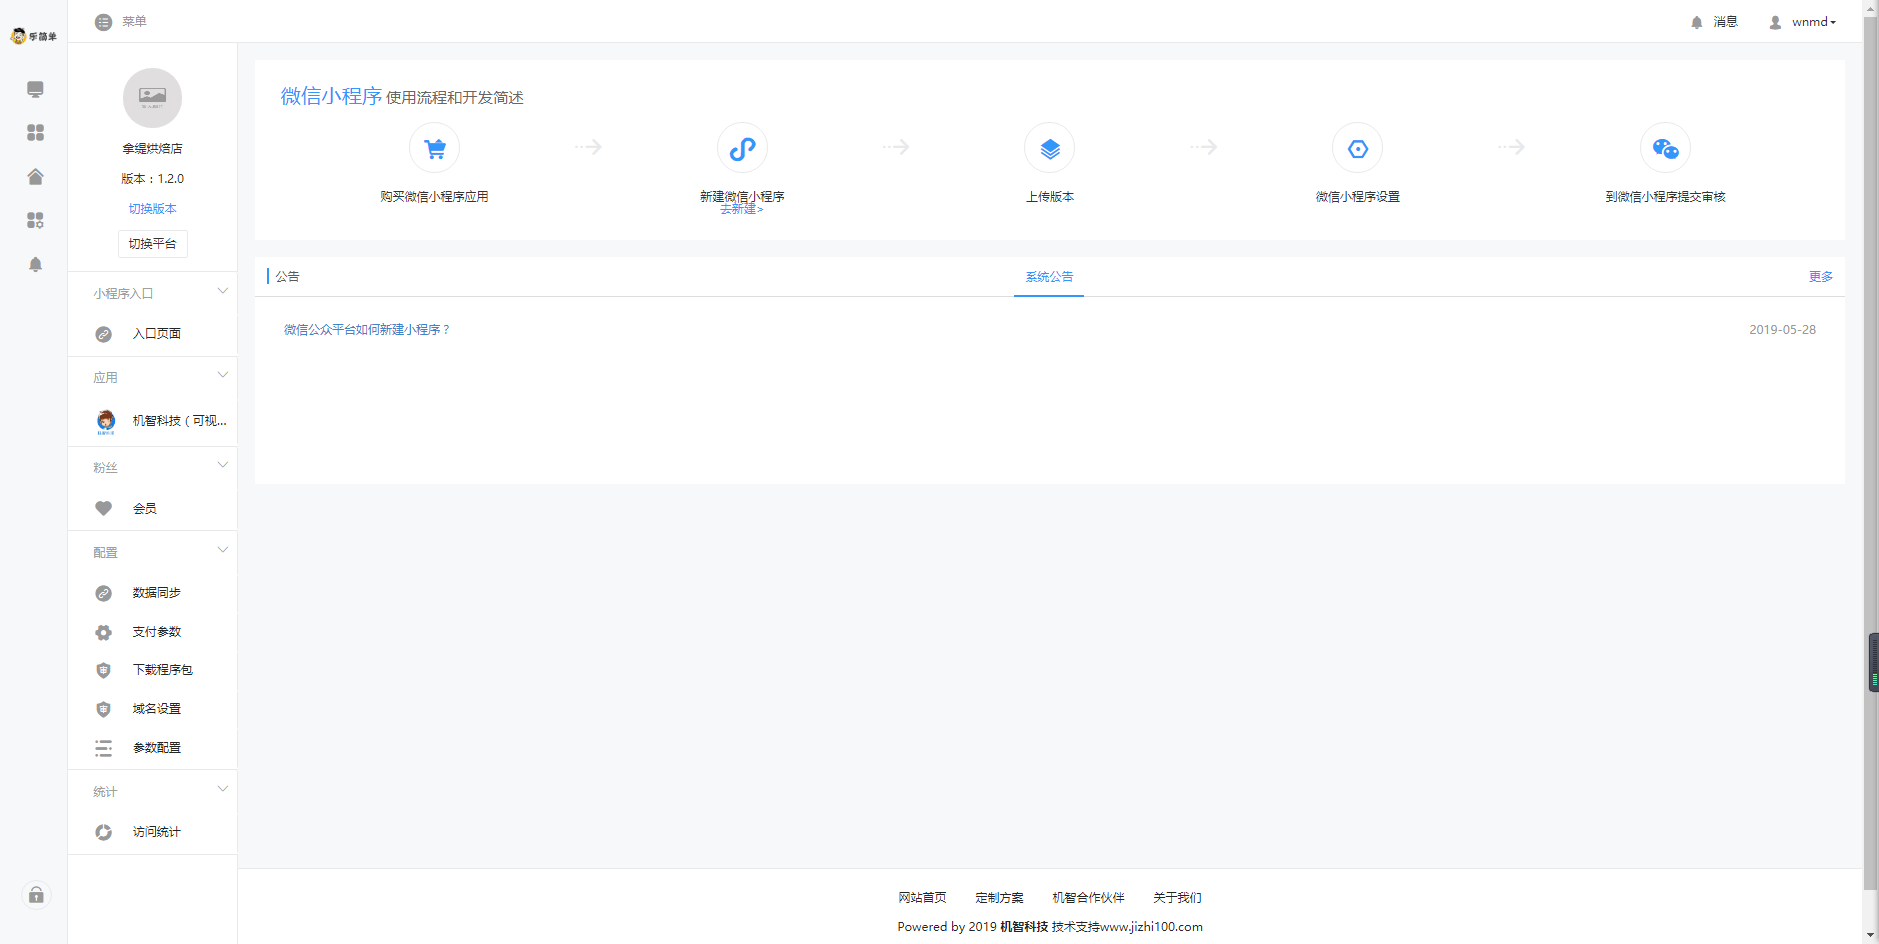The width and height of the screenshot is (1879, 944).
Task: Collapse the 小程序入口 section chevron
Action: (223, 291)
